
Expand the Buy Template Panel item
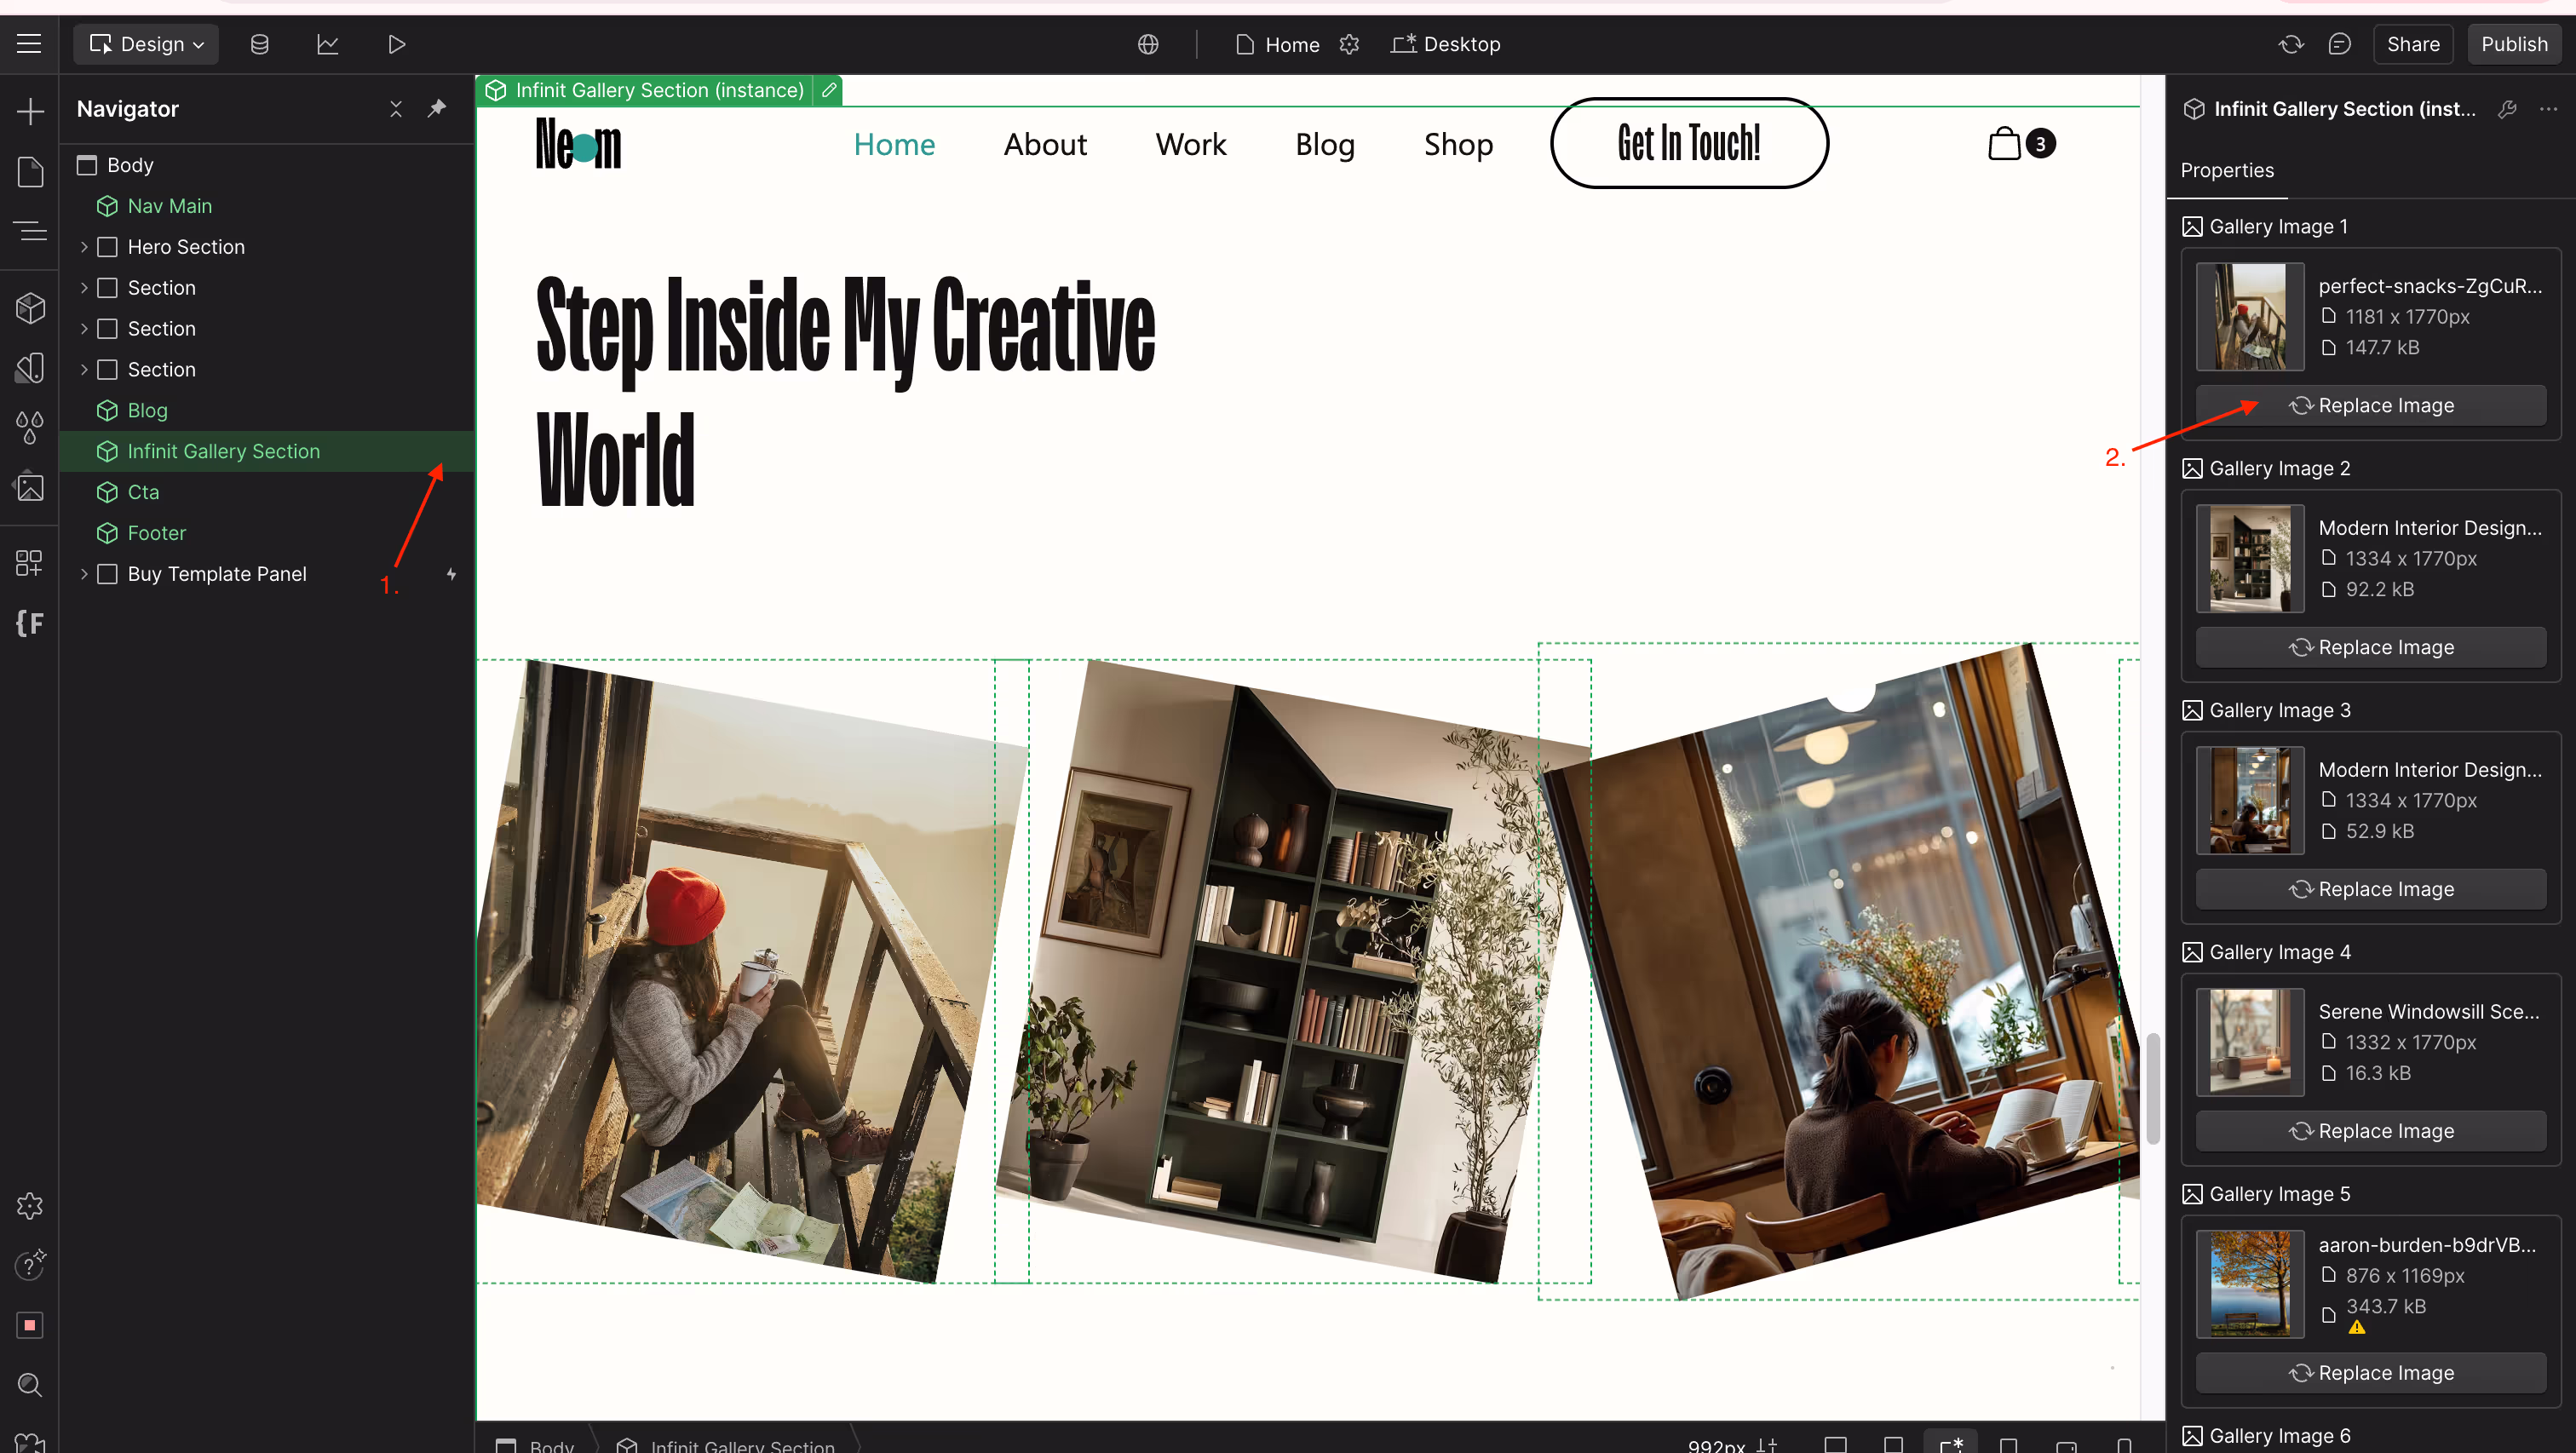click(84, 574)
